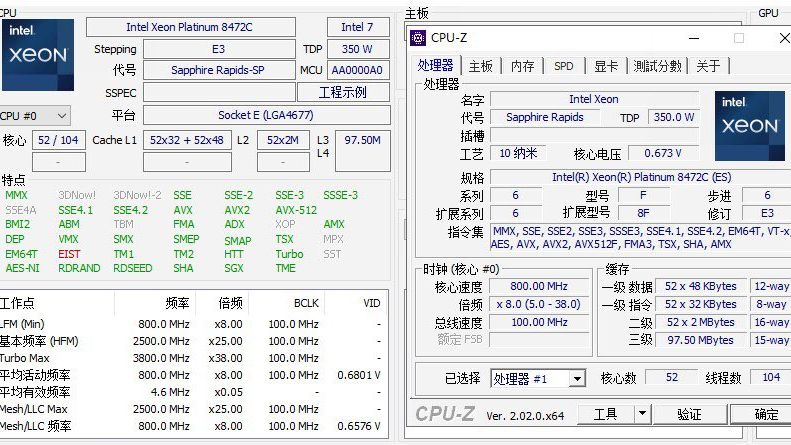Open the 内存 tab in CPU-Z
Image resolution: width=791 pixels, height=445 pixels.
(x=522, y=66)
